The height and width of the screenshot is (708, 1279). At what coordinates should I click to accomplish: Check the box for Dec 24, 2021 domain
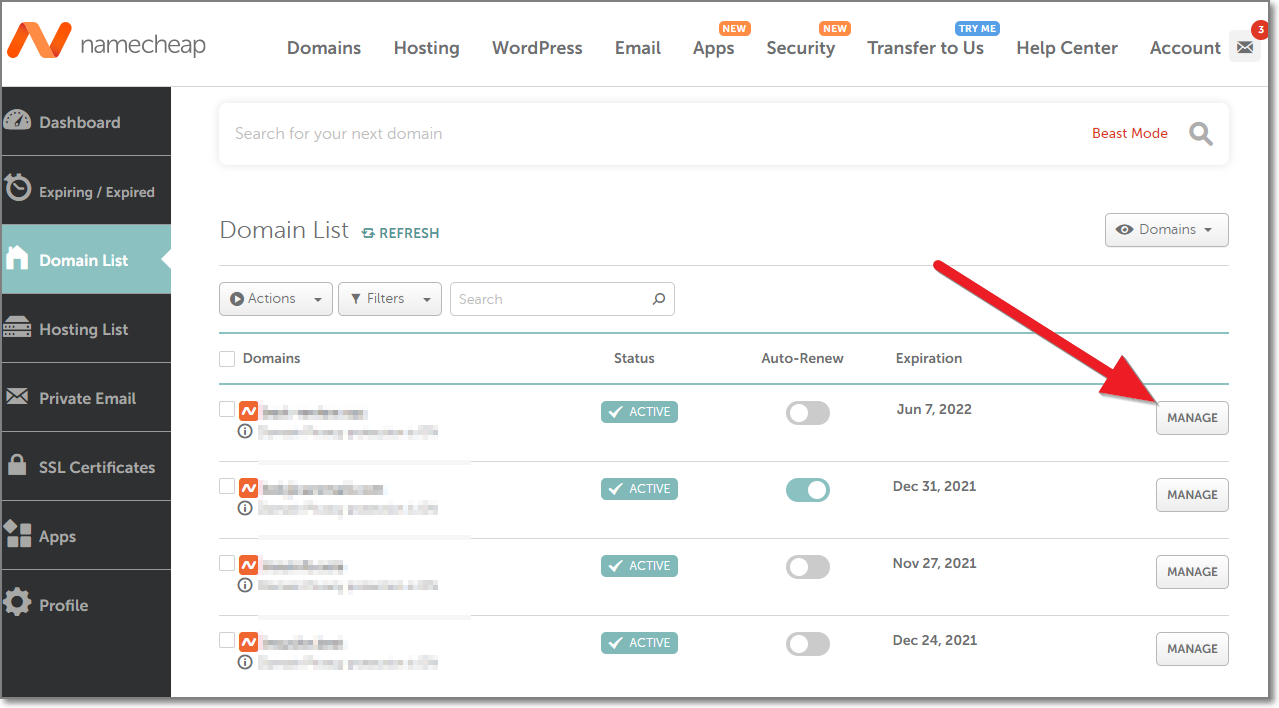tap(227, 640)
